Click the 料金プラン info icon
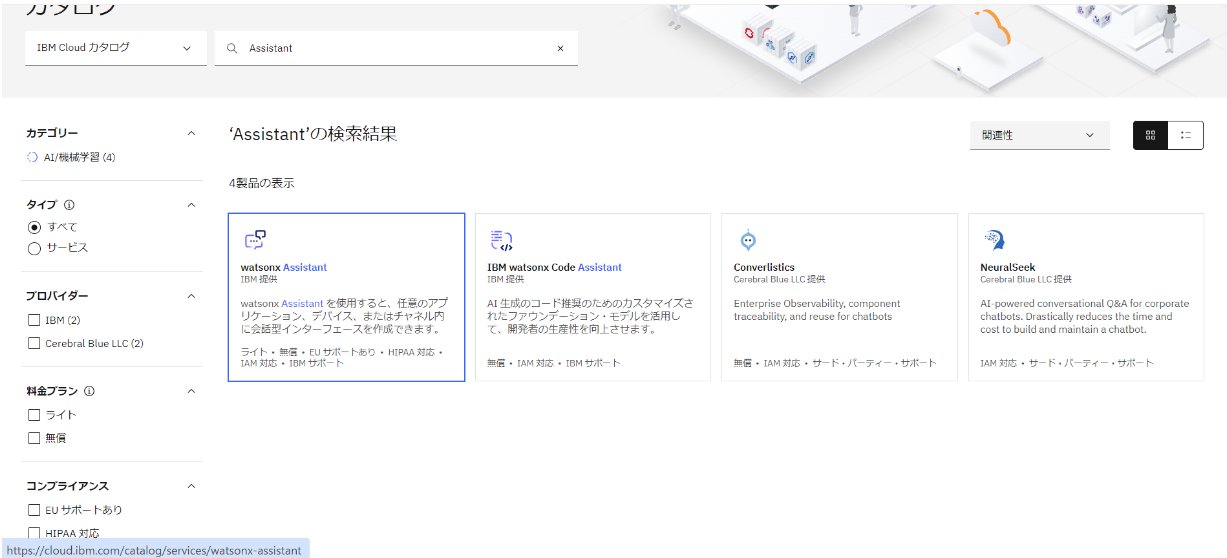Image resolution: width=1227 pixels, height=558 pixels. point(89,391)
